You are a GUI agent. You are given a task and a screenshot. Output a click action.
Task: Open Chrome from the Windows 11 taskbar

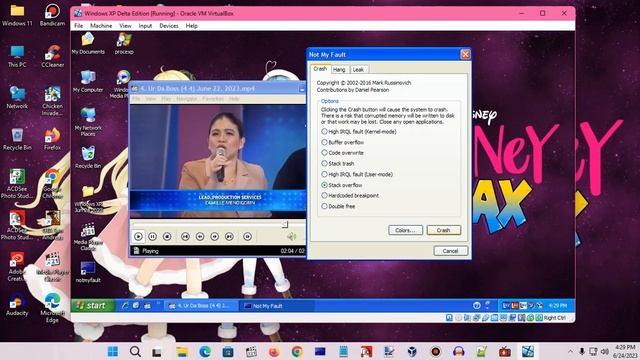(297, 351)
